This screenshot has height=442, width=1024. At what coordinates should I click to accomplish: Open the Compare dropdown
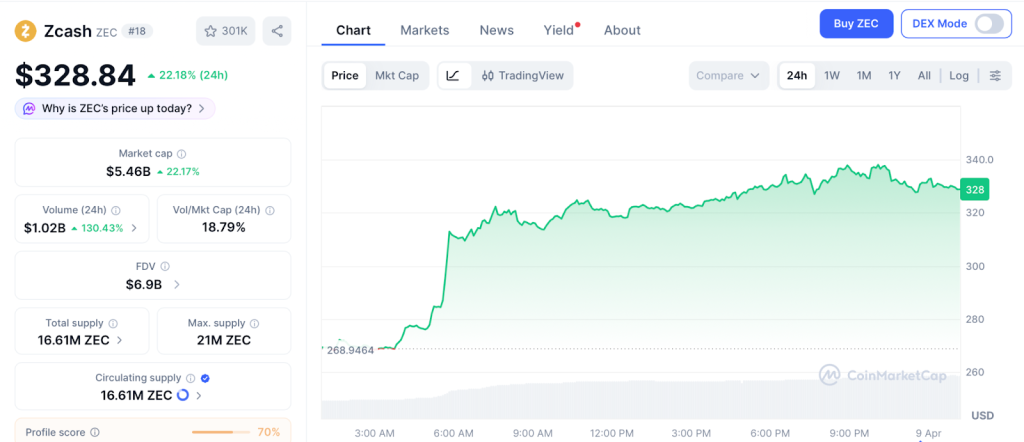[729, 76]
